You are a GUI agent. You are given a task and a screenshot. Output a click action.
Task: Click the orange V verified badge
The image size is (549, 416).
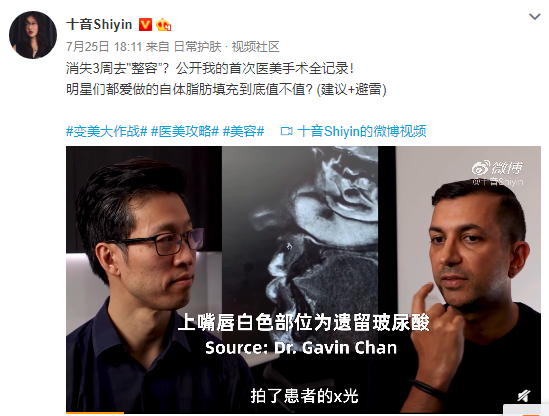[145, 25]
